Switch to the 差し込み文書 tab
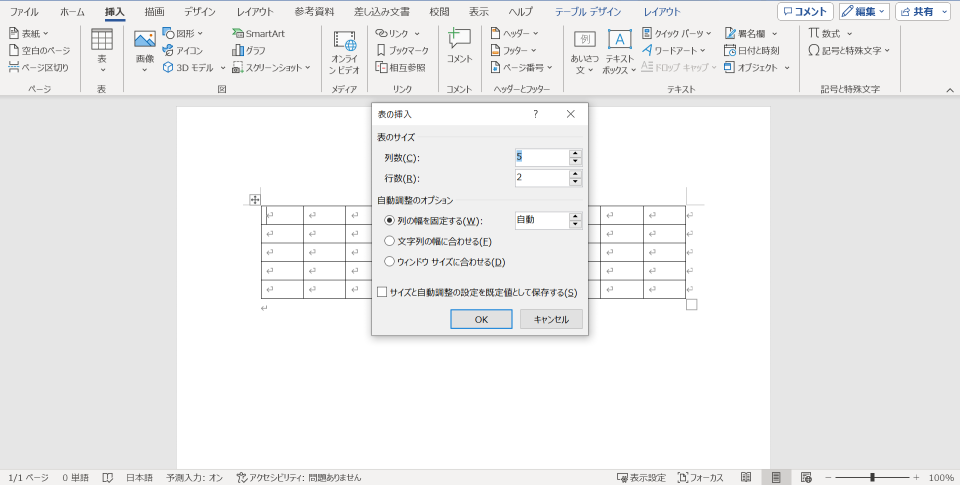Screen dimensions: 960x485 click(x=381, y=12)
